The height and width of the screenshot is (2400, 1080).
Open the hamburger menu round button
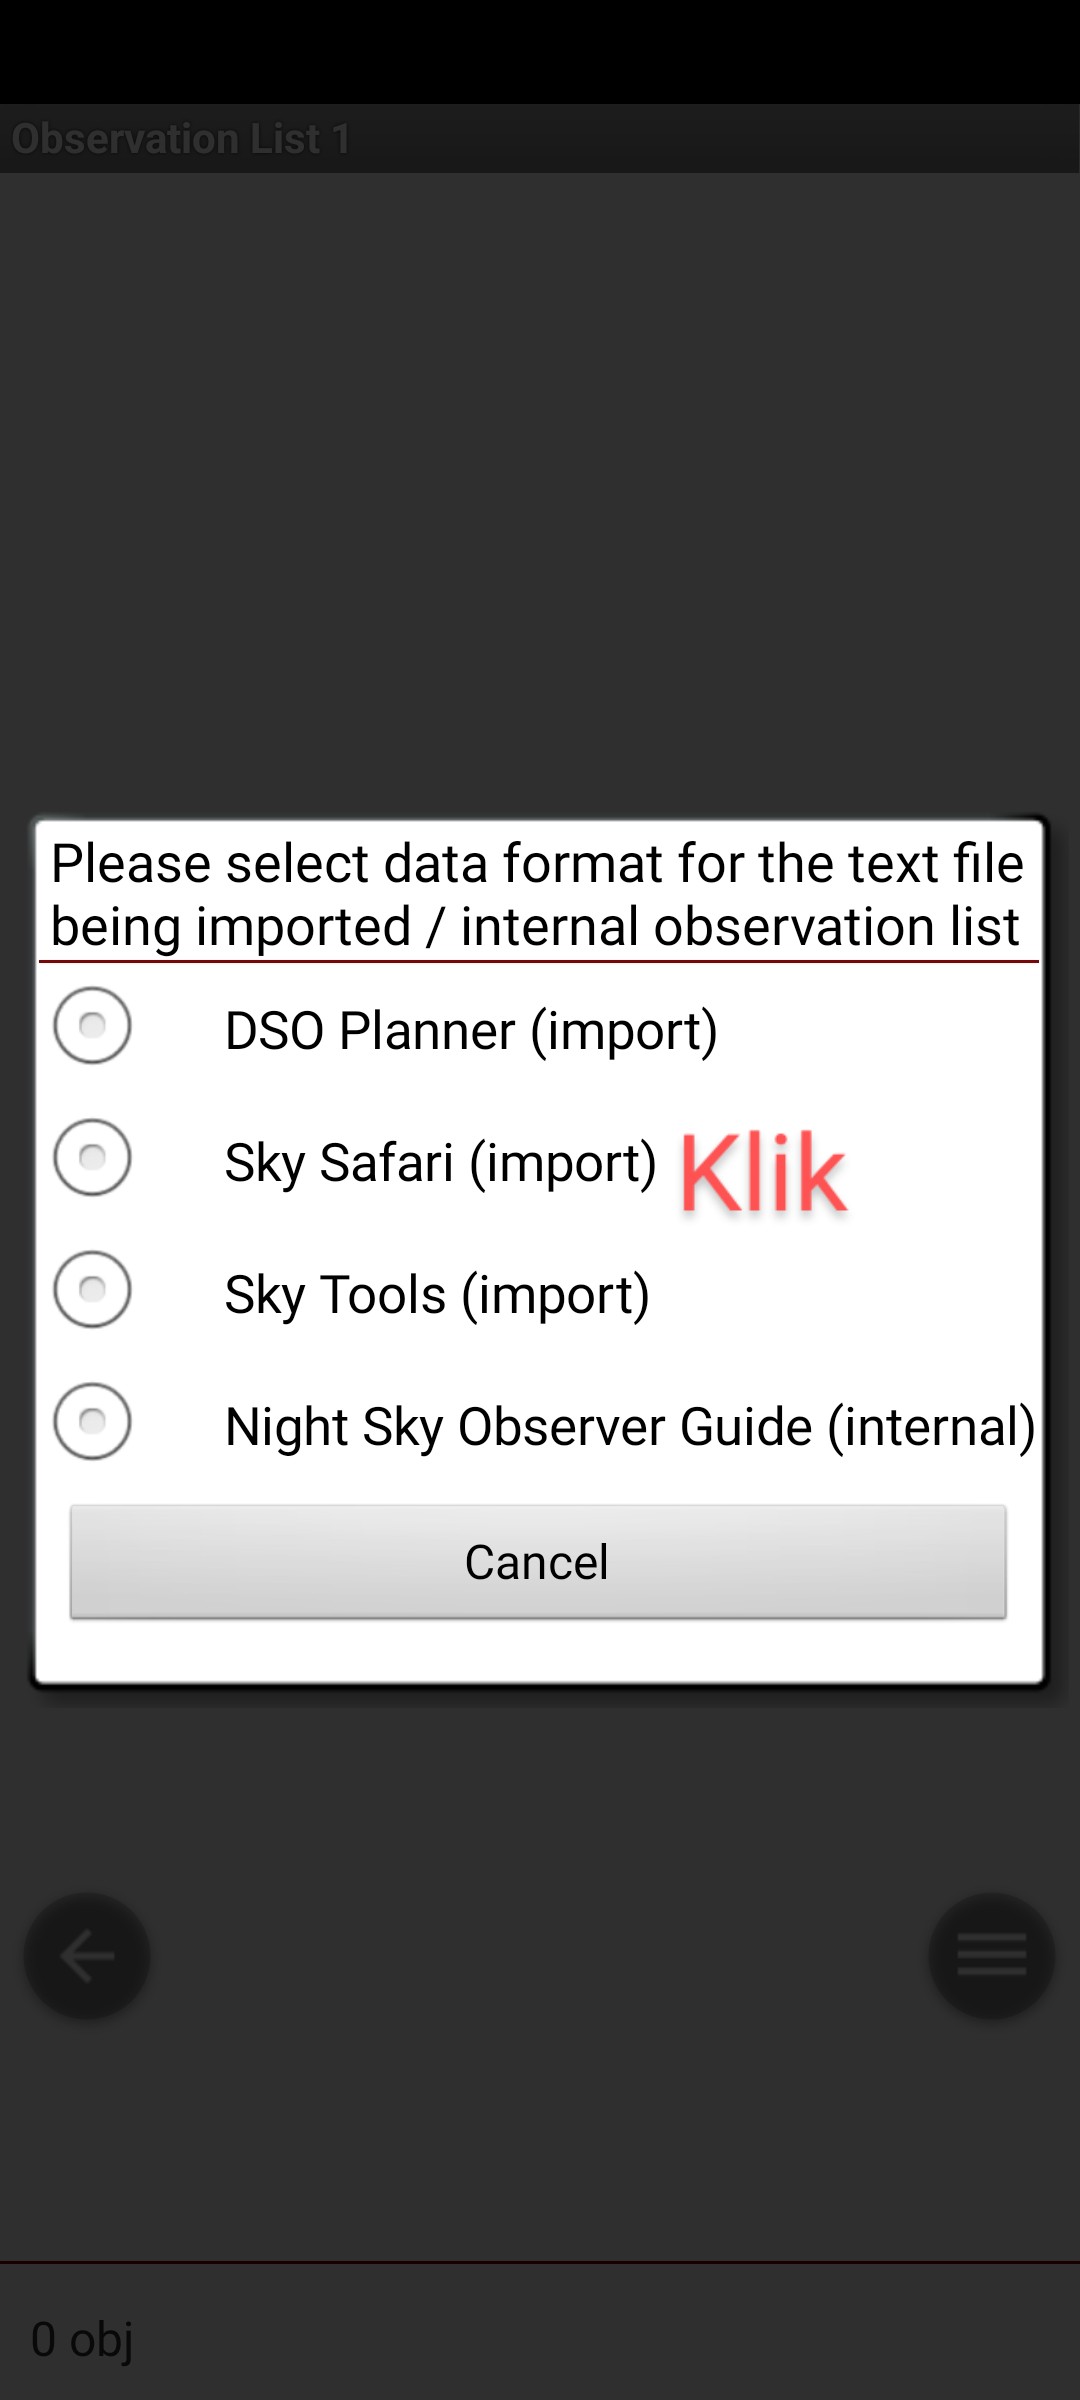[x=991, y=1955]
